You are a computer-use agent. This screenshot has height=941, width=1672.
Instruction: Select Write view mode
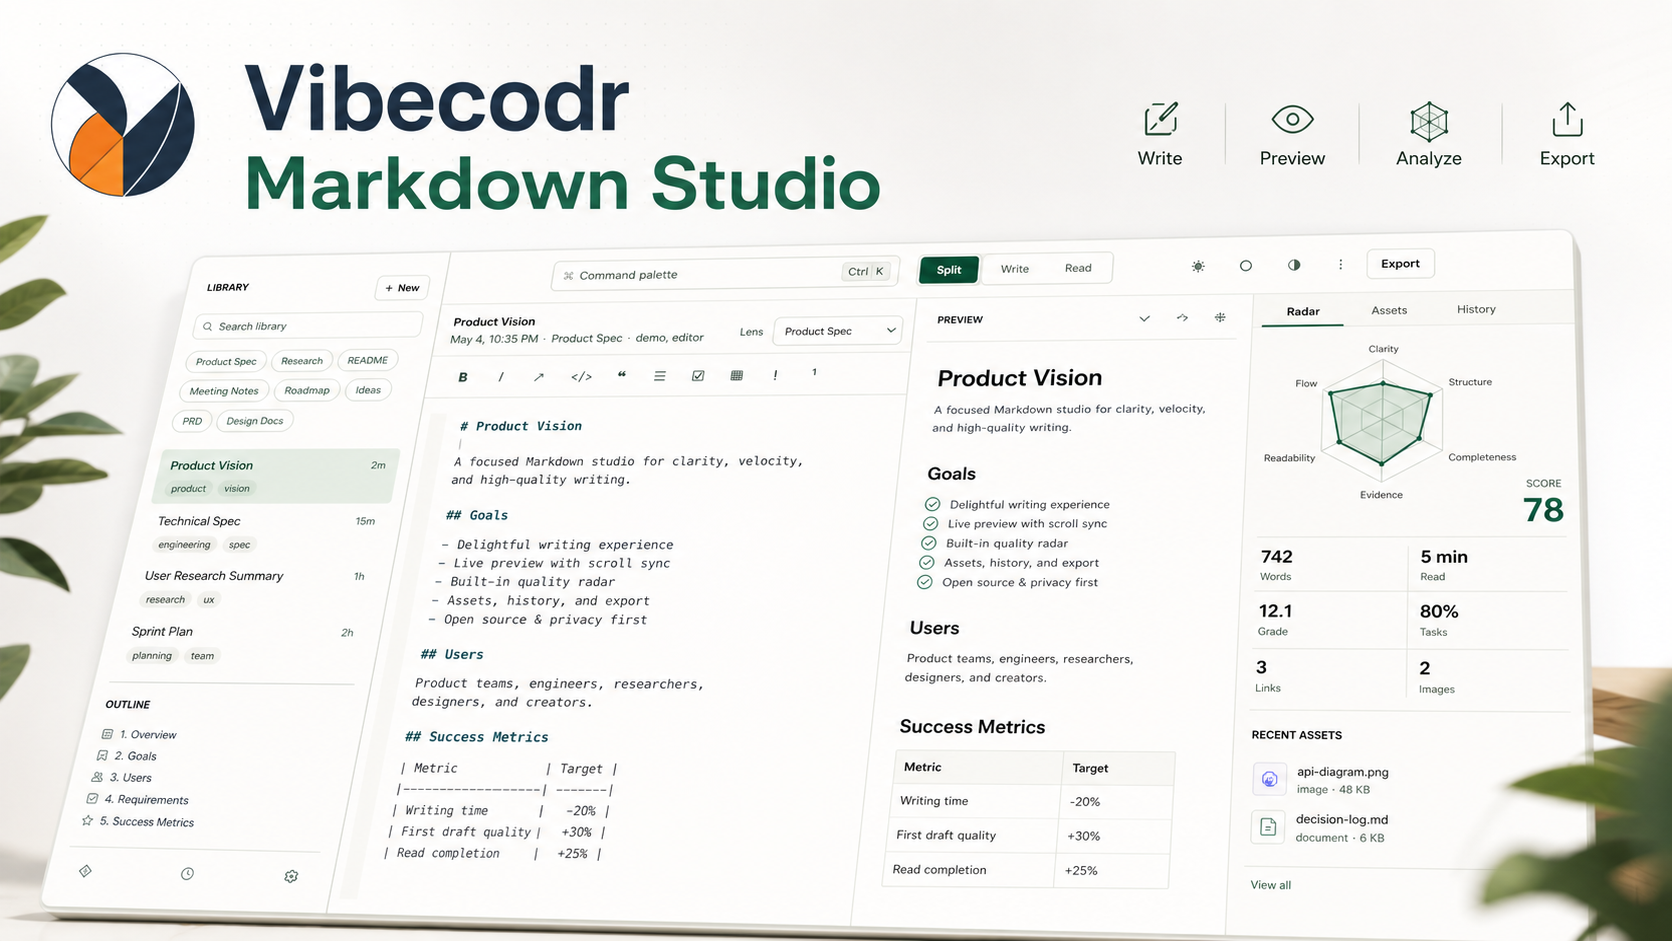tap(1014, 269)
